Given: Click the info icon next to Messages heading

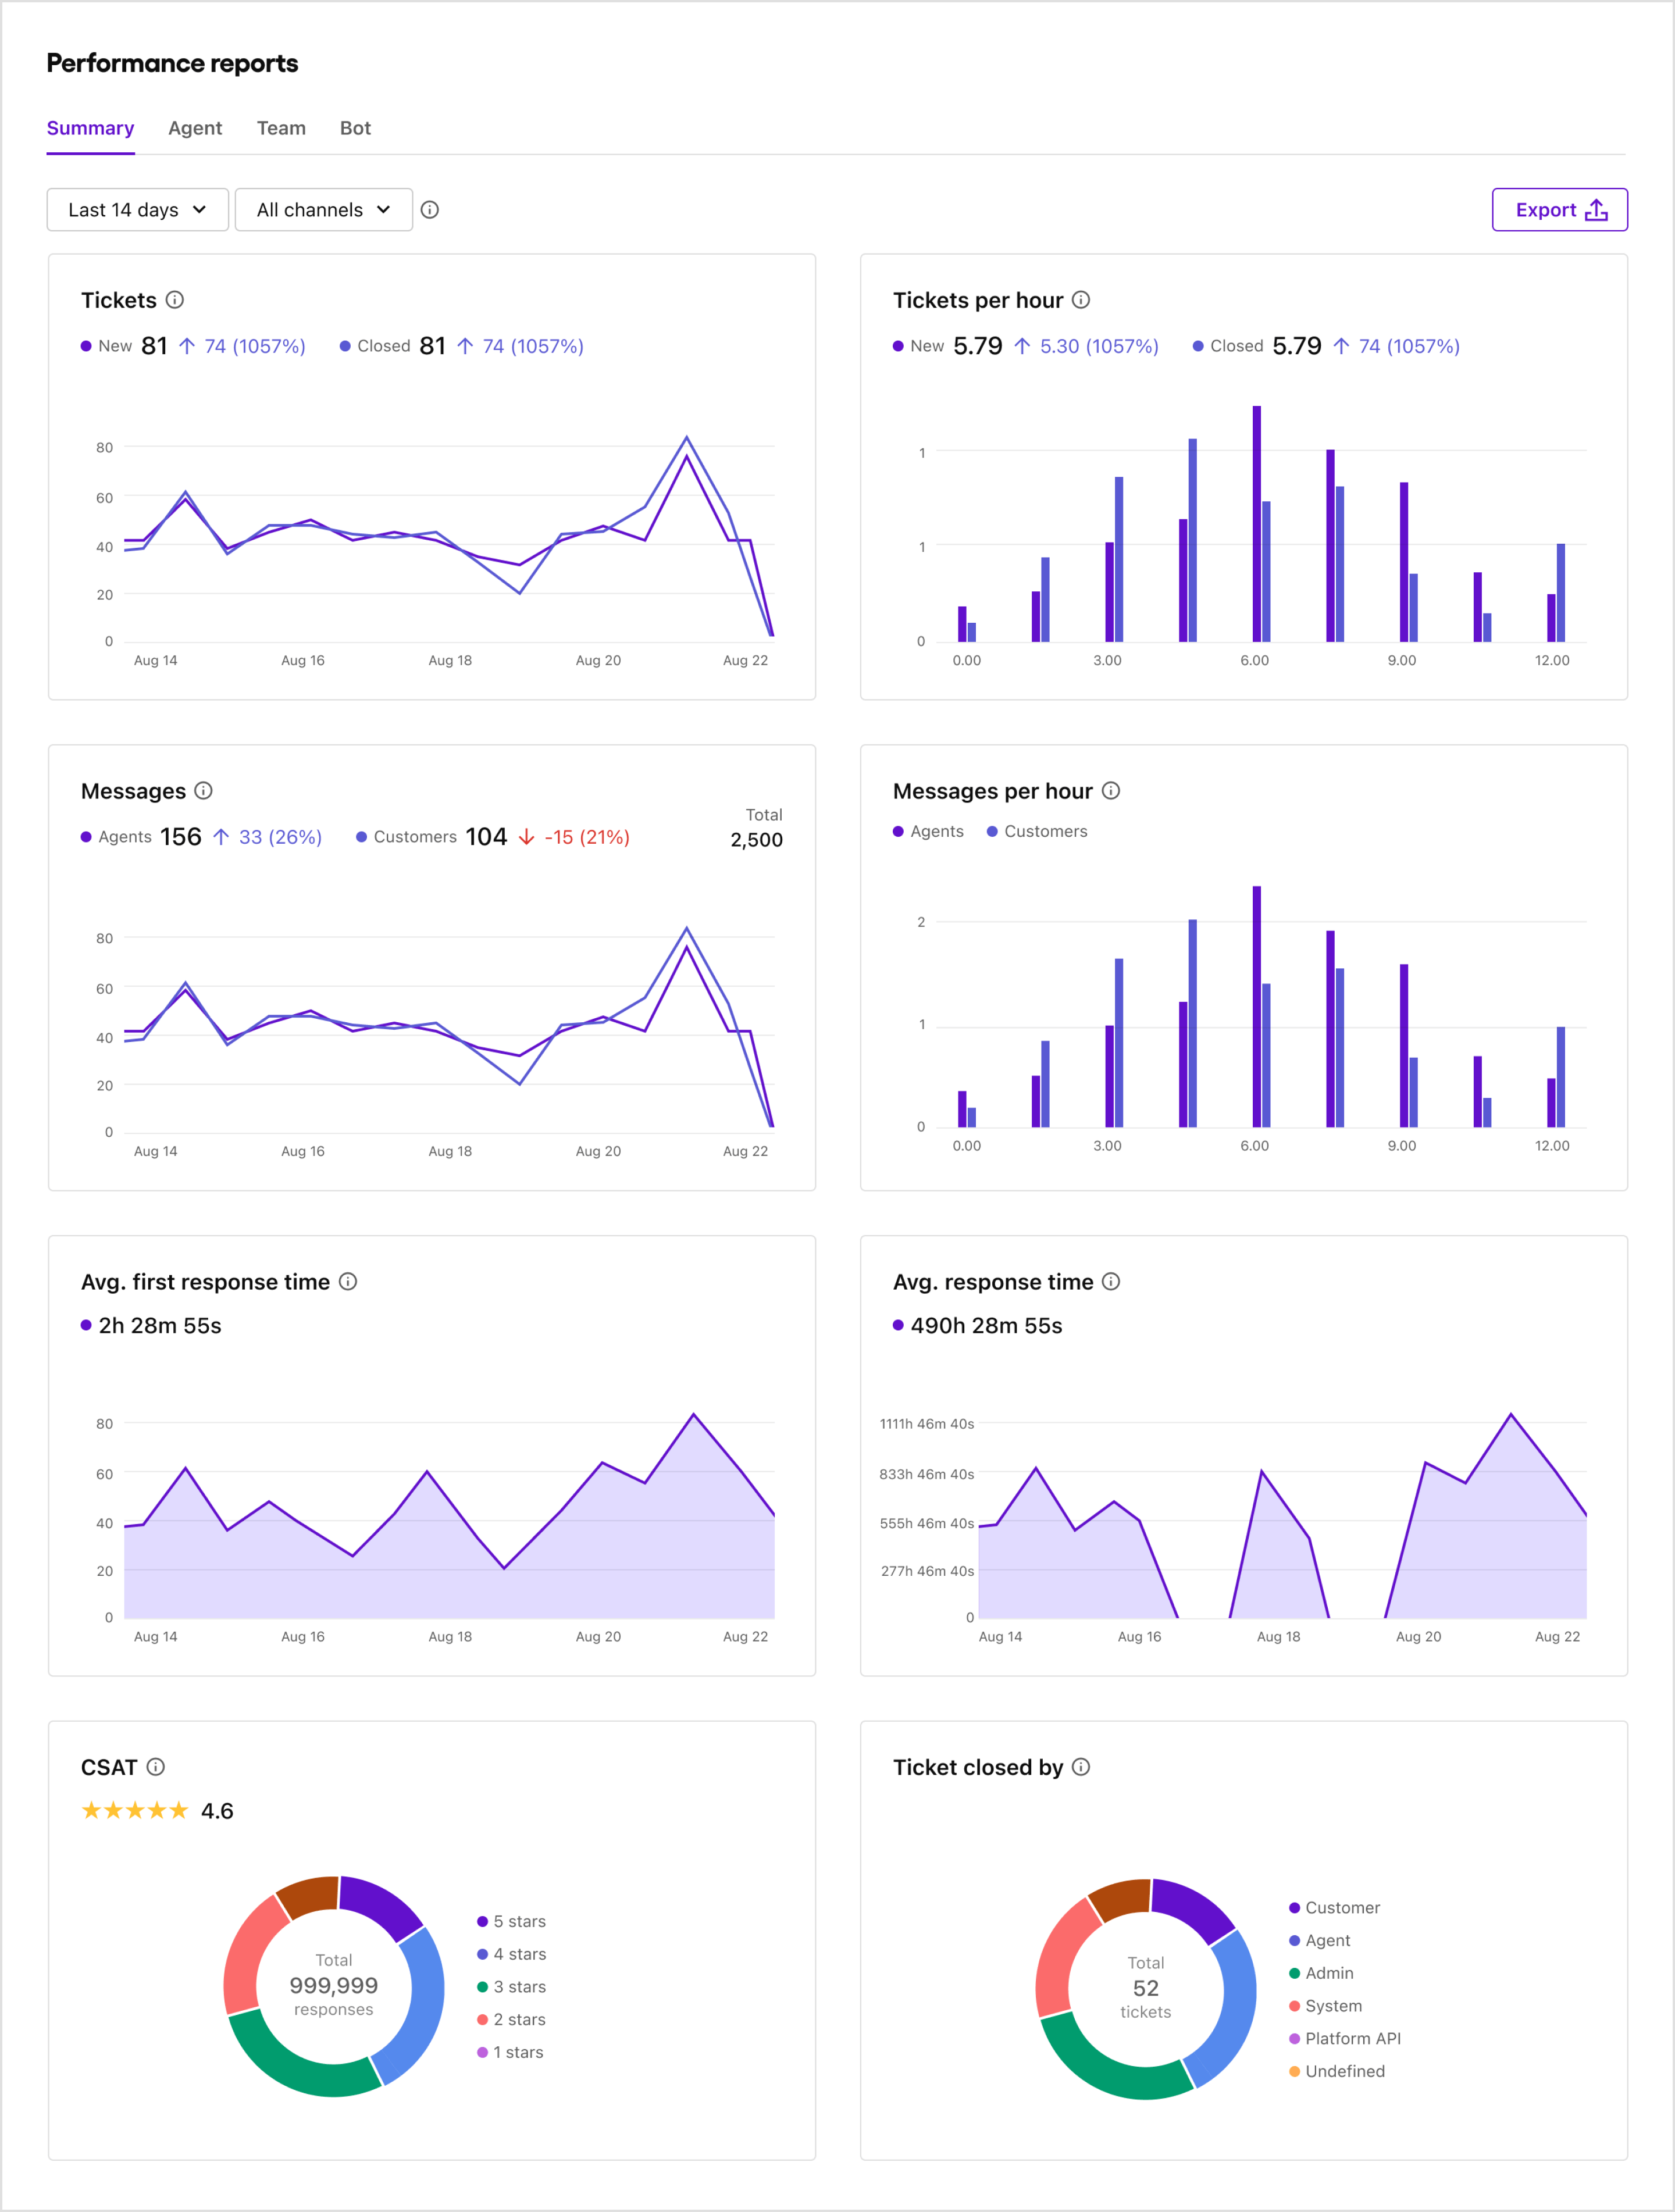Looking at the screenshot, I should pos(204,790).
